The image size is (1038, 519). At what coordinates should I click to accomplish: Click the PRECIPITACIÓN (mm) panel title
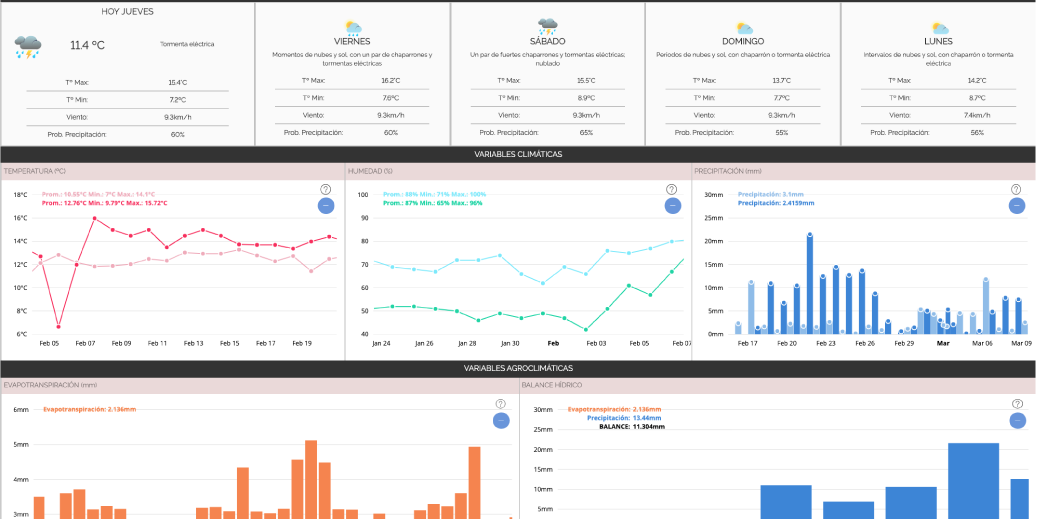coord(728,171)
